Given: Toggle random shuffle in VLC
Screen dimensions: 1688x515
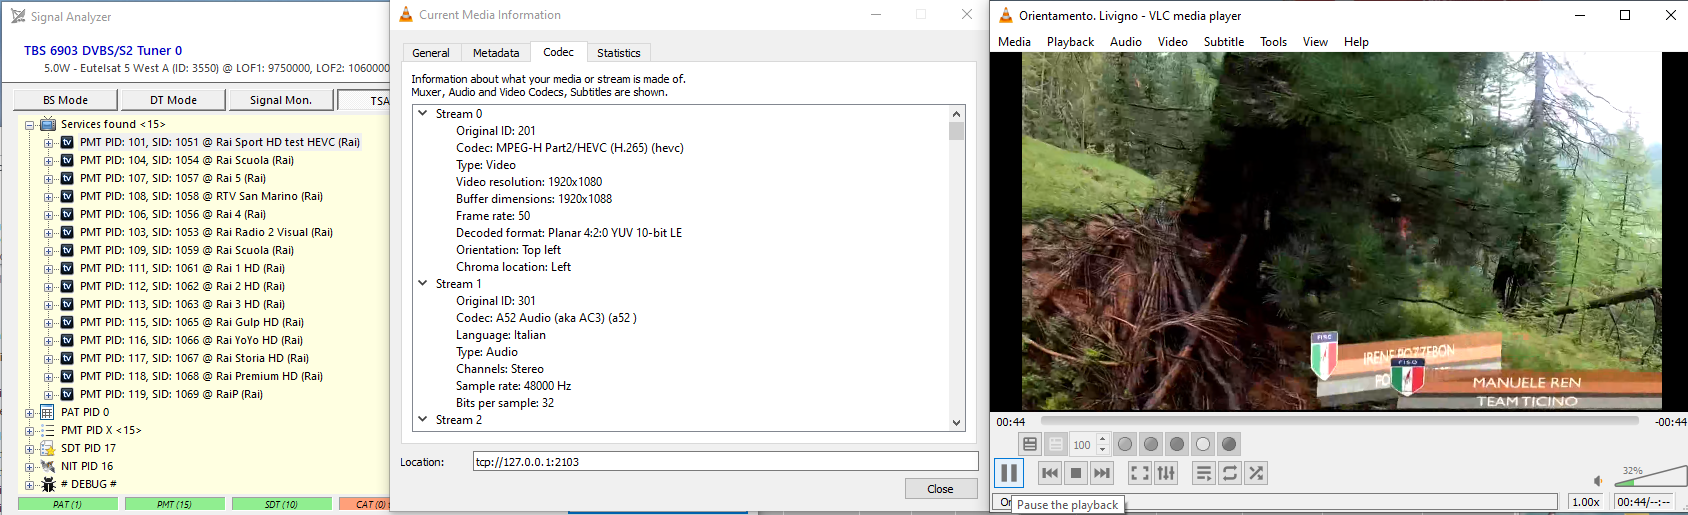Looking at the screenshot, I should (1256, 473).
